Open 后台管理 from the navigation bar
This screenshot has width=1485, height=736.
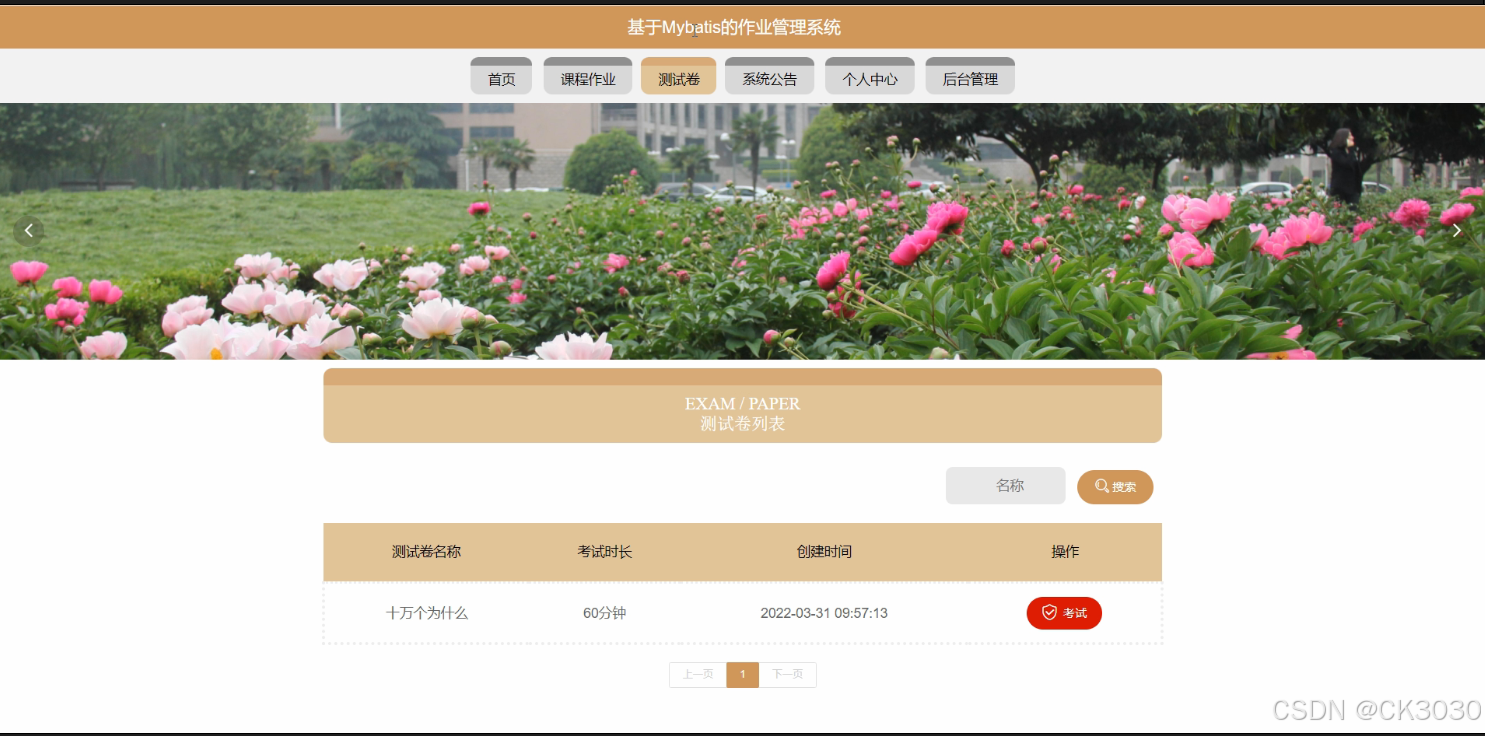coord(969,75)
